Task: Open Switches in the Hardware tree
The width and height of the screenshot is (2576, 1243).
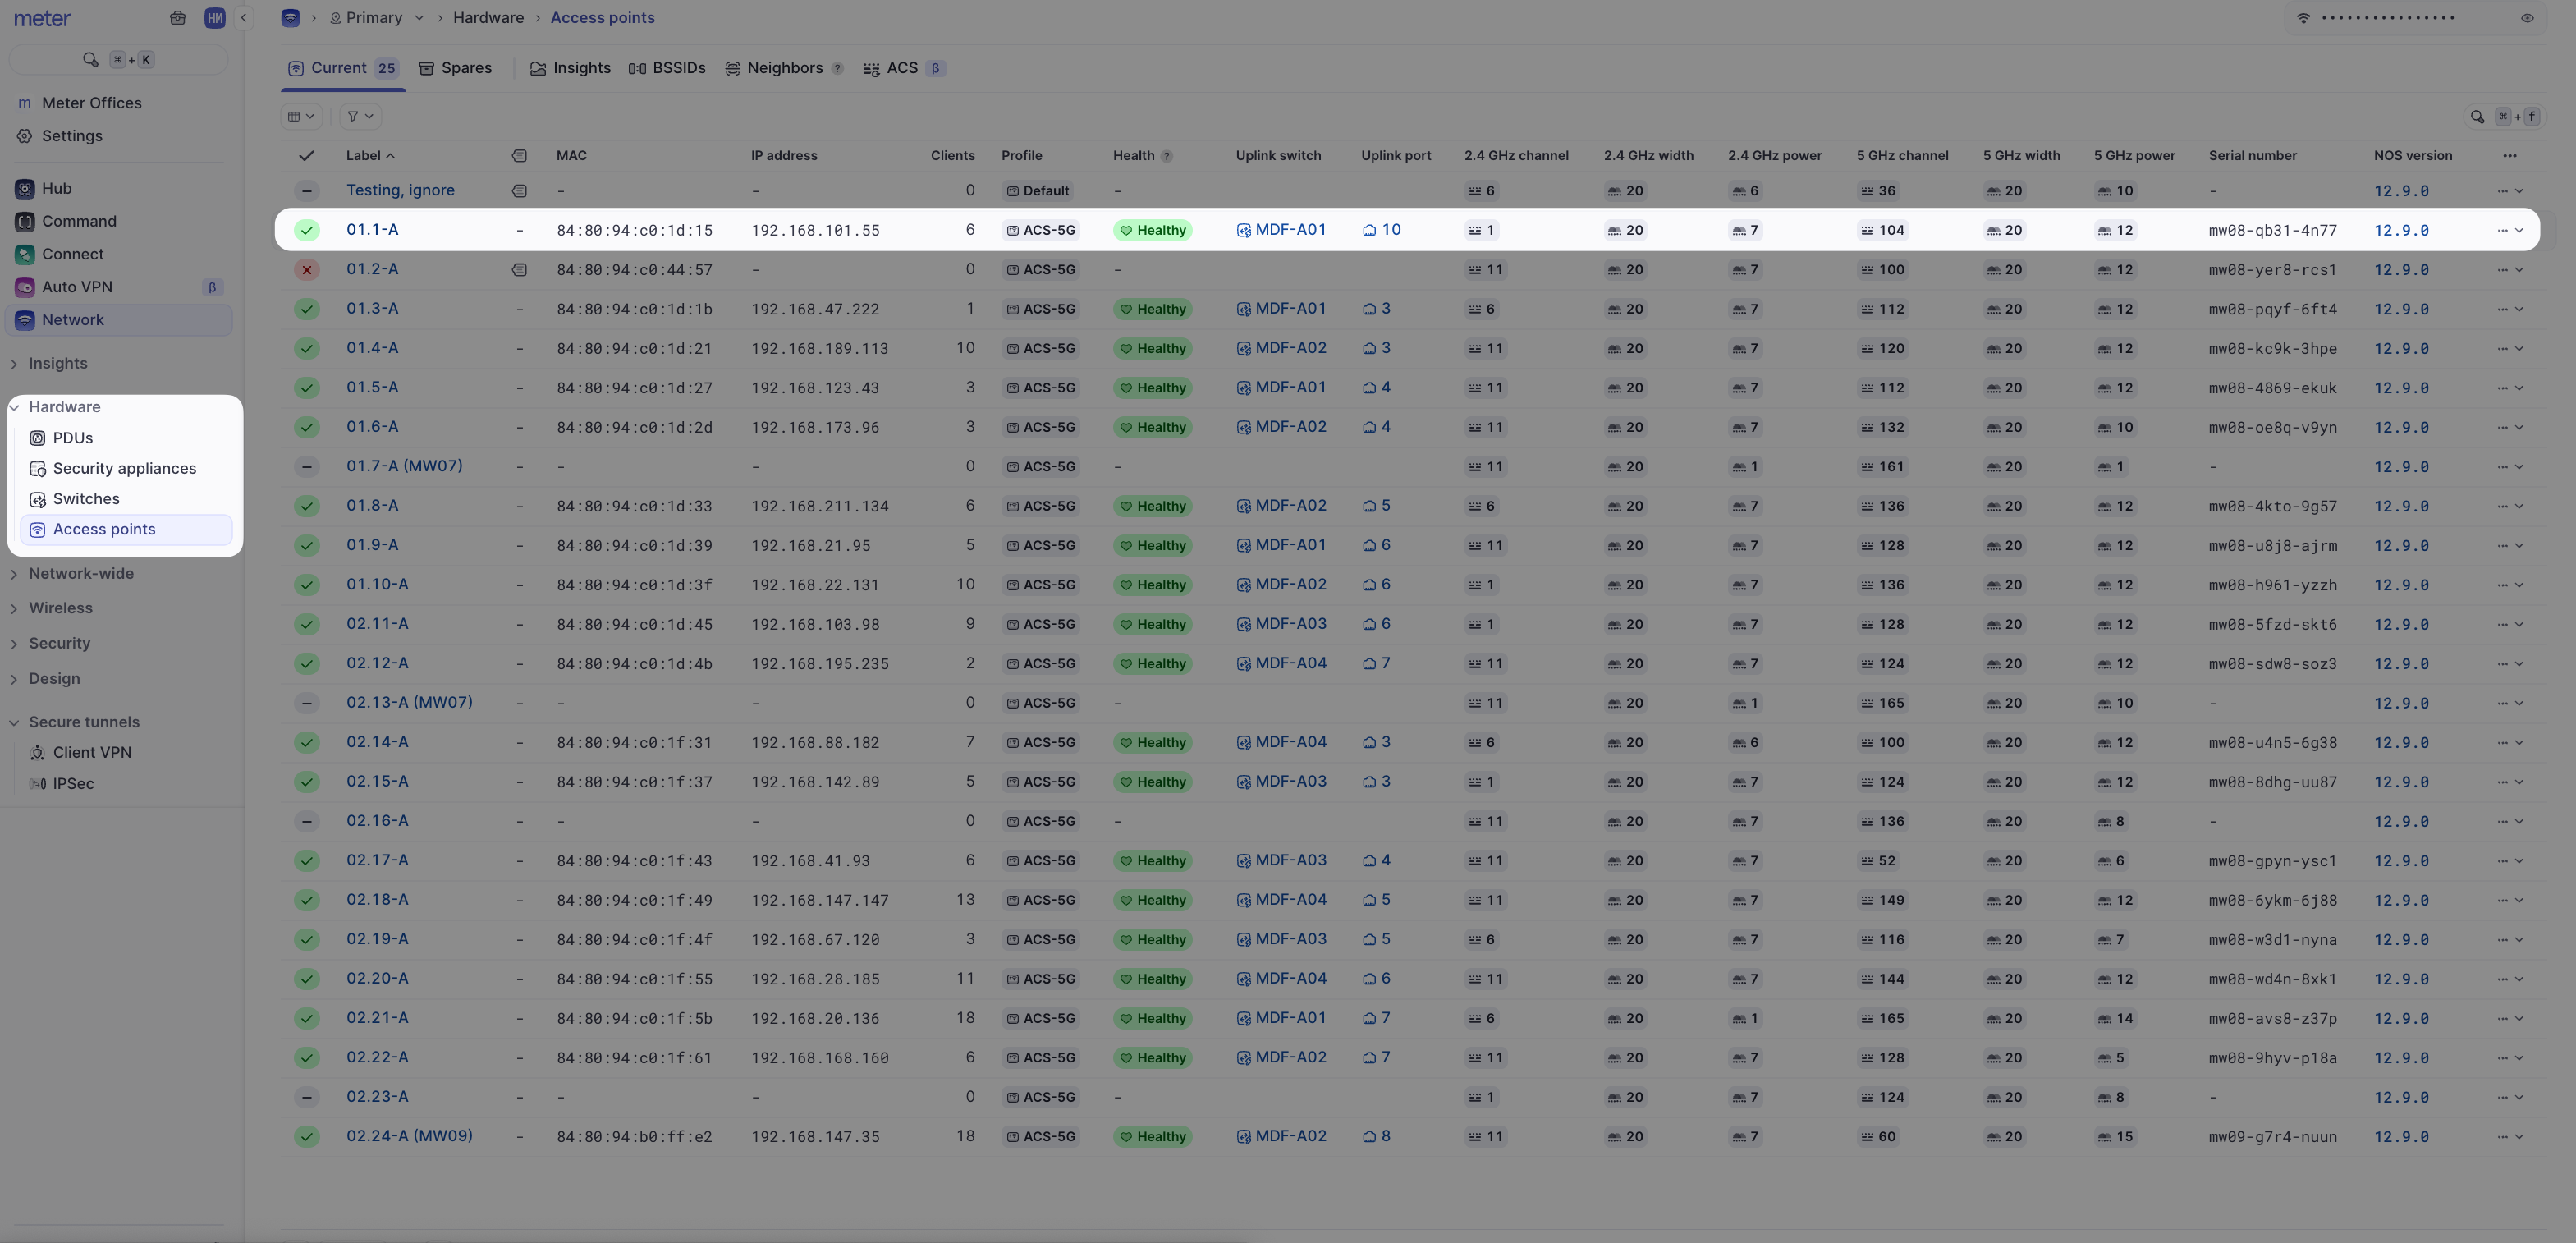Action: [x=86, y=499]
